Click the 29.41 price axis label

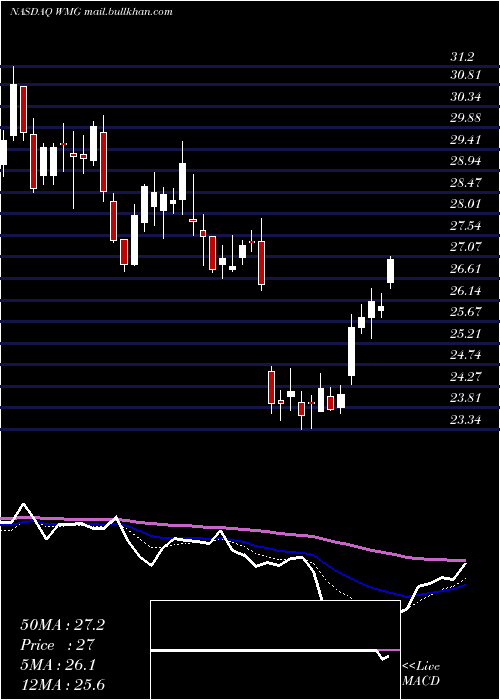[466, 139]
